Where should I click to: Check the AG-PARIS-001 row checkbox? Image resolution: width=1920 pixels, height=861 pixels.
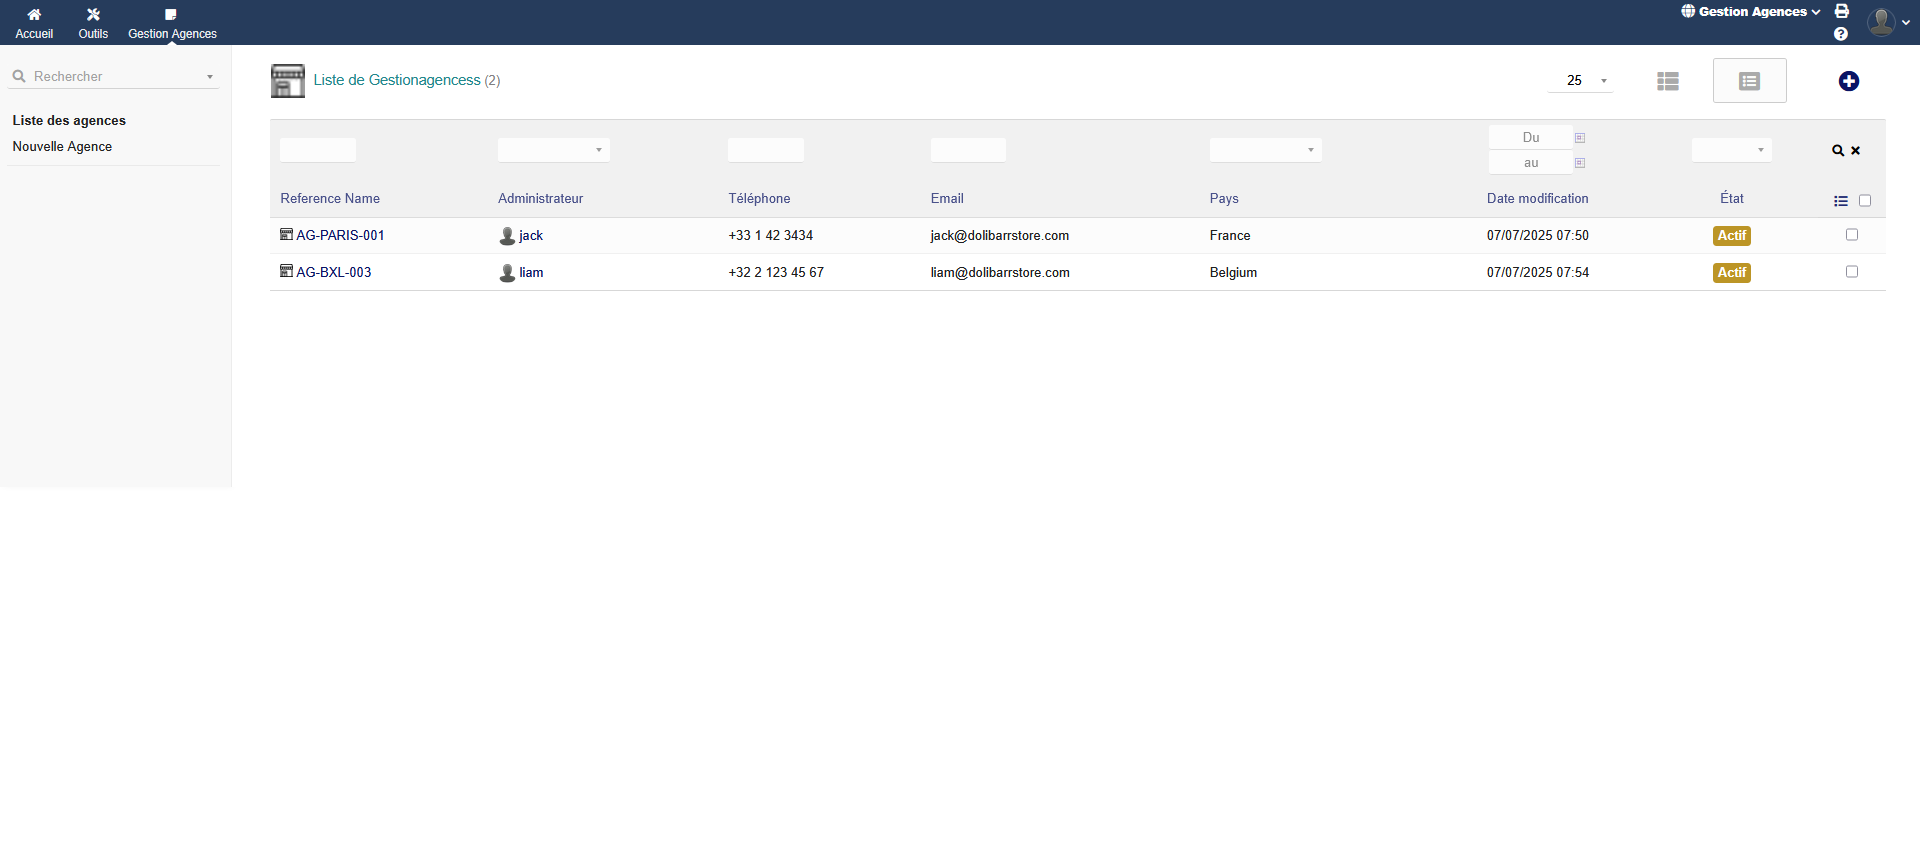coord(1851,235)
